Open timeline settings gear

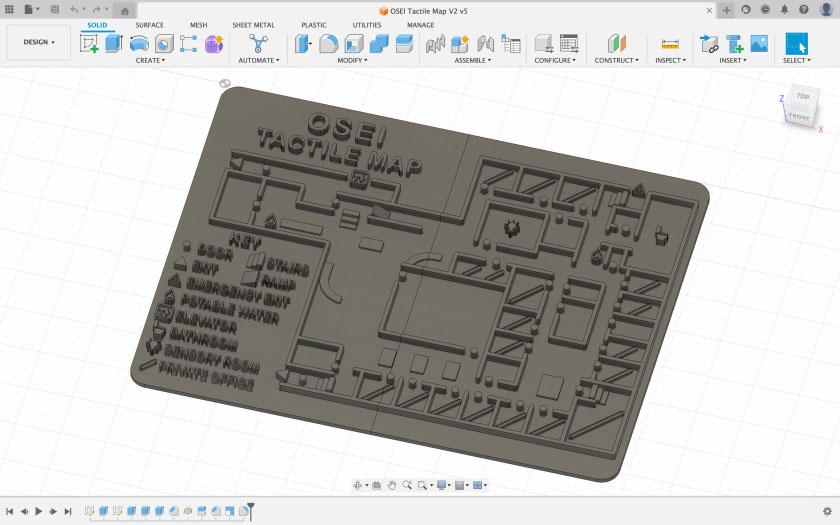(827, 511)
